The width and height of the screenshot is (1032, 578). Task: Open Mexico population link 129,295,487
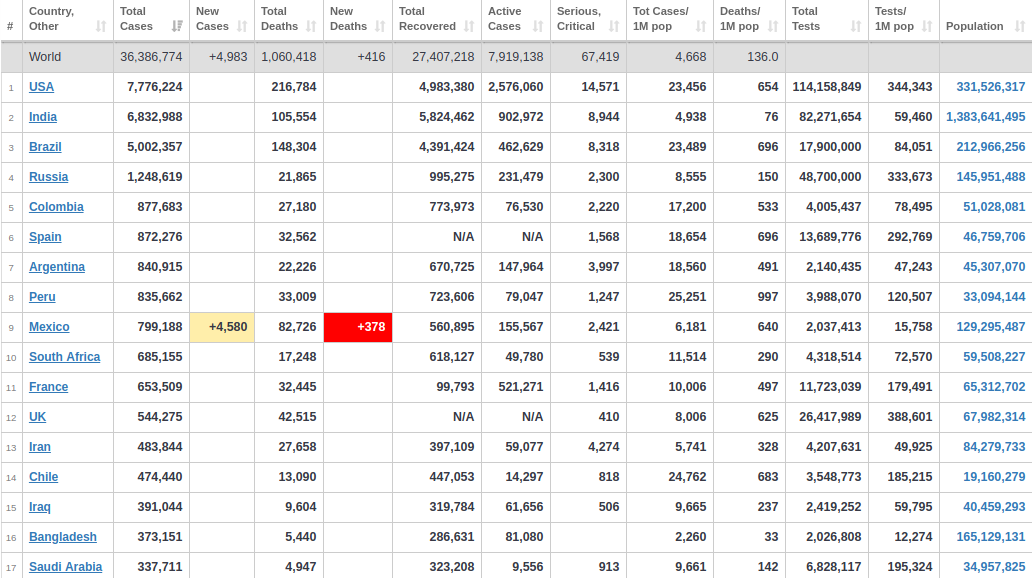click(991, 327)
